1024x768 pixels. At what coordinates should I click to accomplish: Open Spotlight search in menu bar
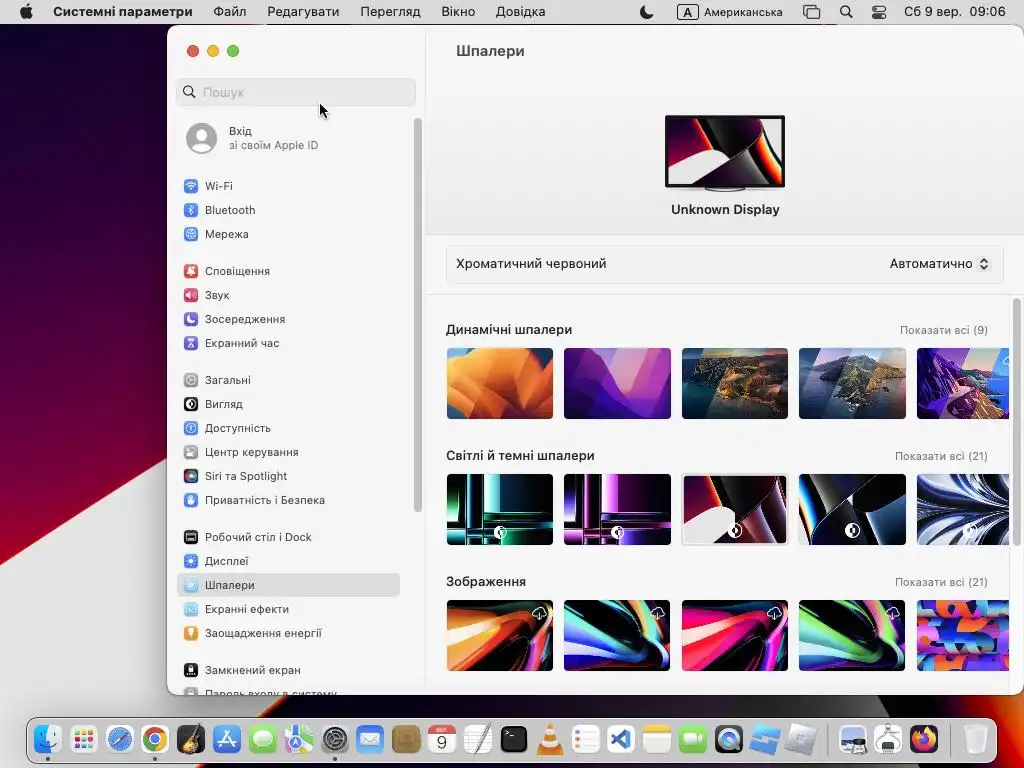(846, 12)
